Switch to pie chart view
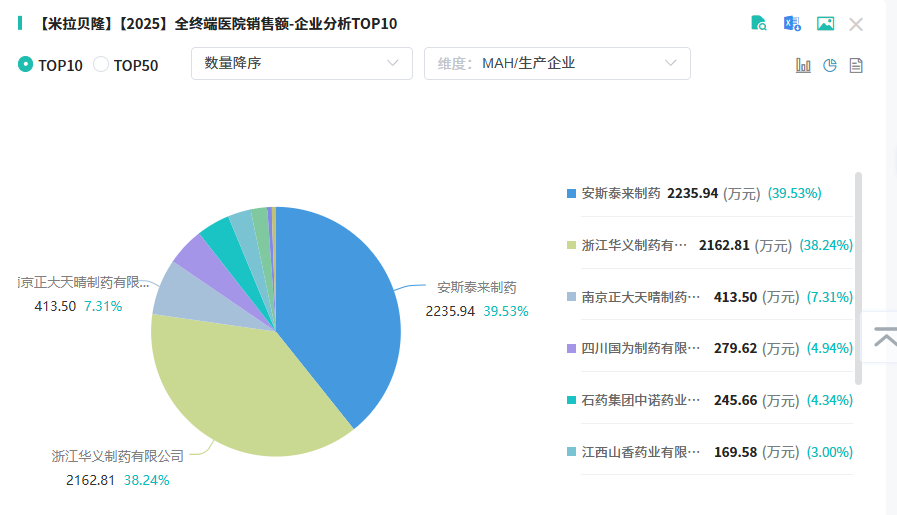 pyautogui.click(x=829, y=65)
